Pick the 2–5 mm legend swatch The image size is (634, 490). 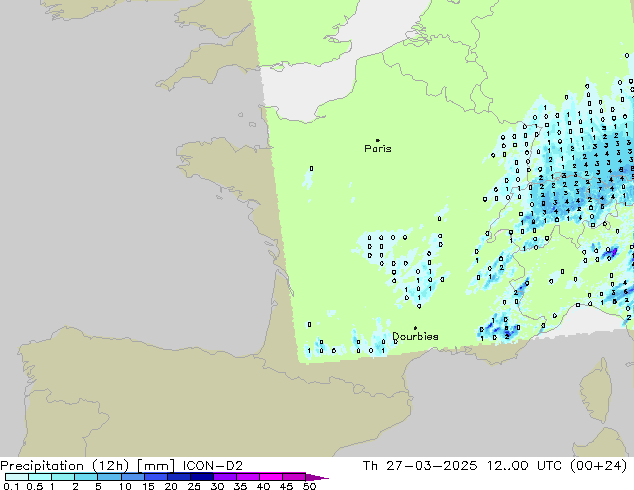point(86,477)
